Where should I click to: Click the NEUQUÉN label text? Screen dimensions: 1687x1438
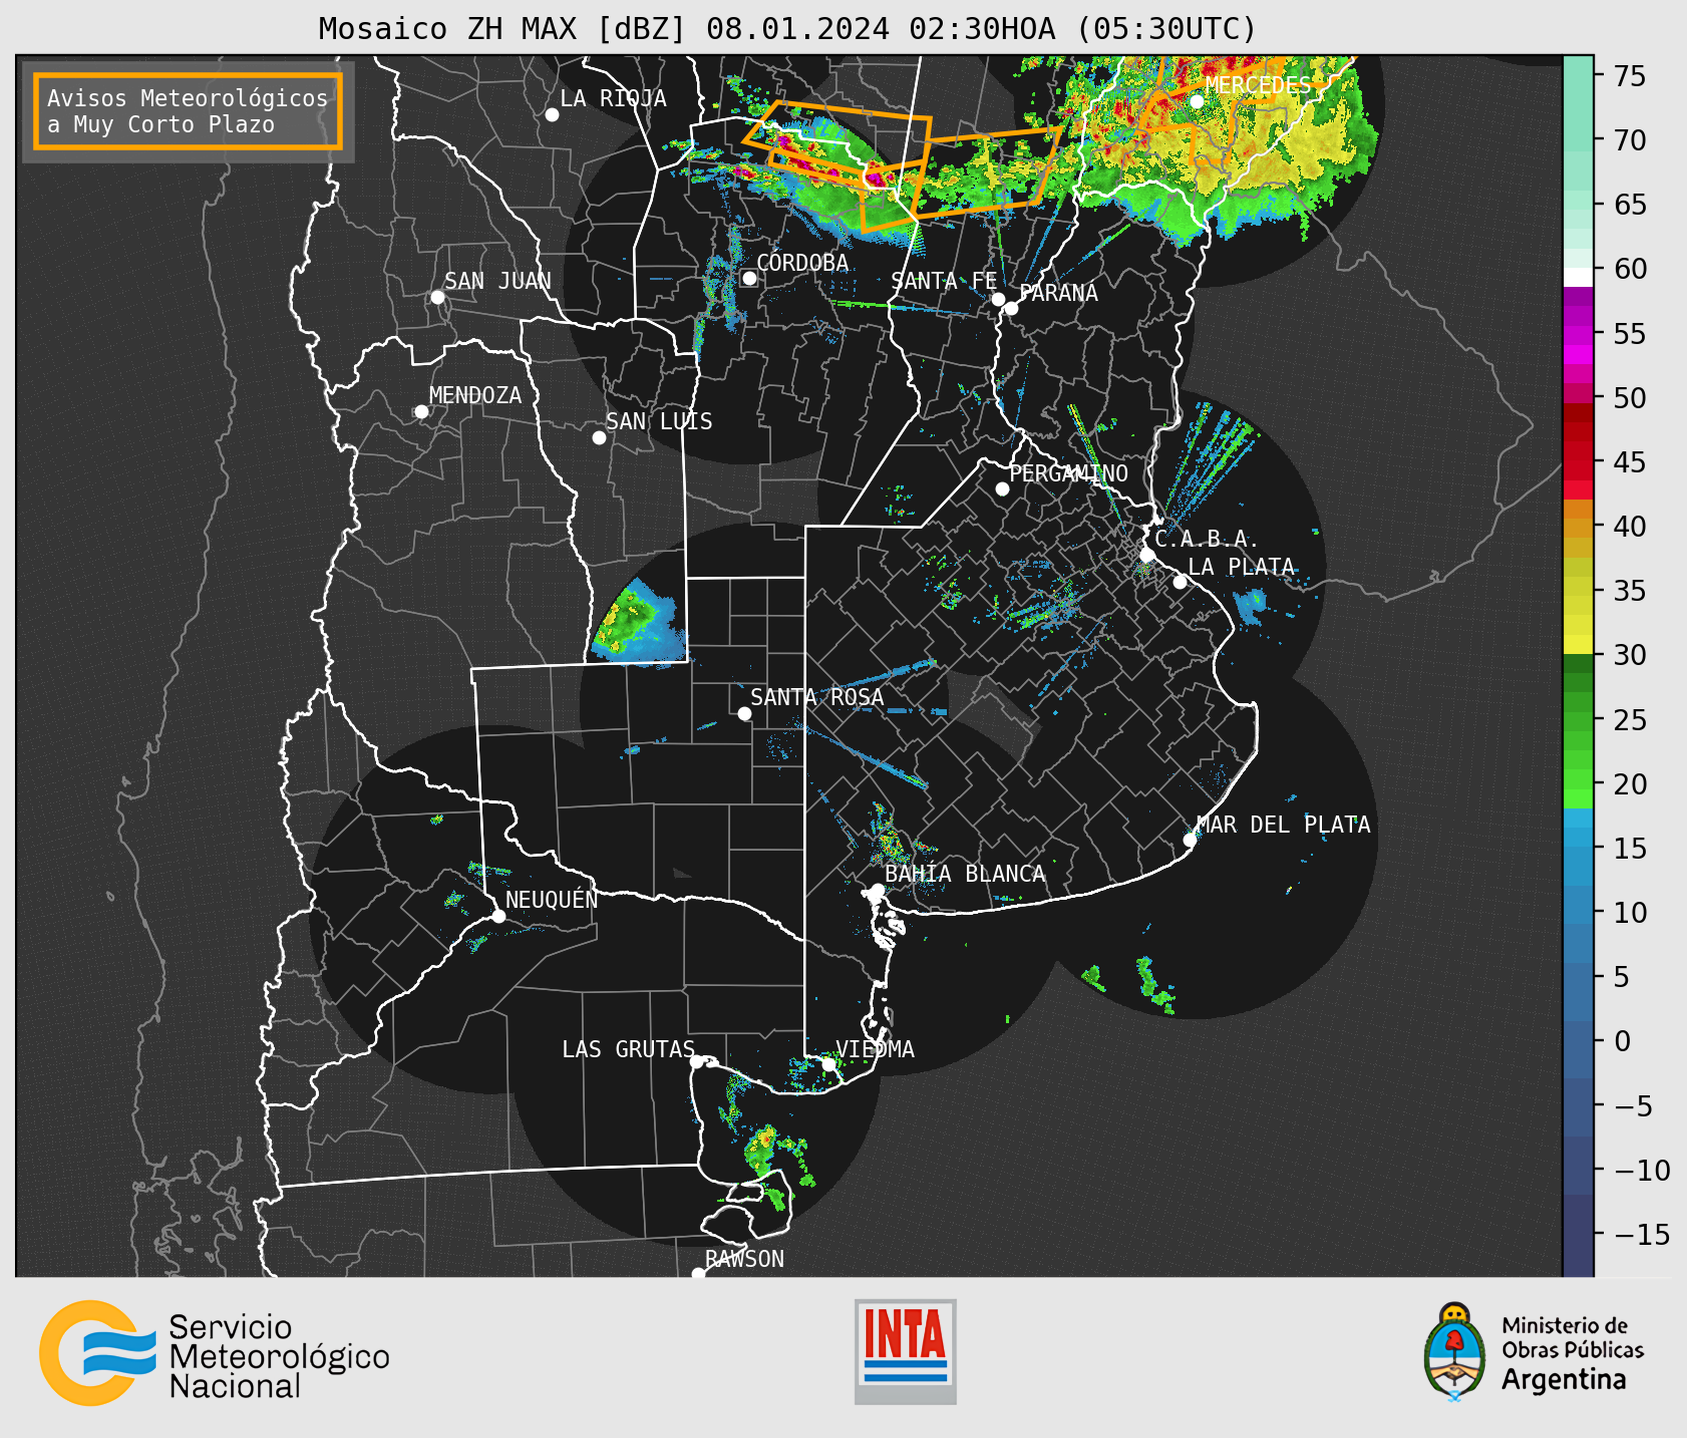point(551,899)
